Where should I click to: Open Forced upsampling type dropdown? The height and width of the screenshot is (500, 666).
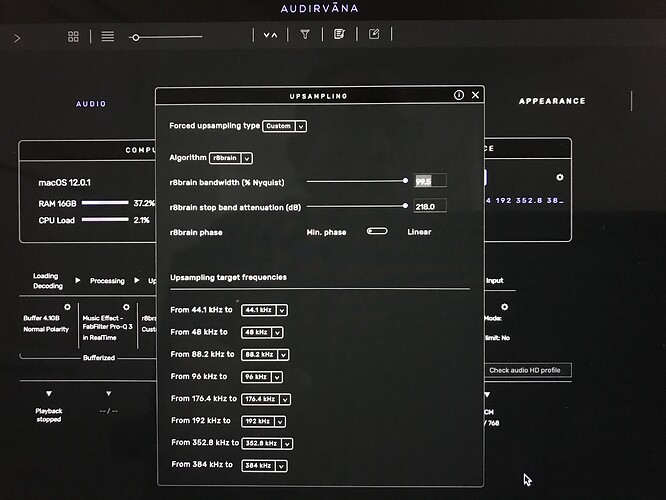(284, 126)
